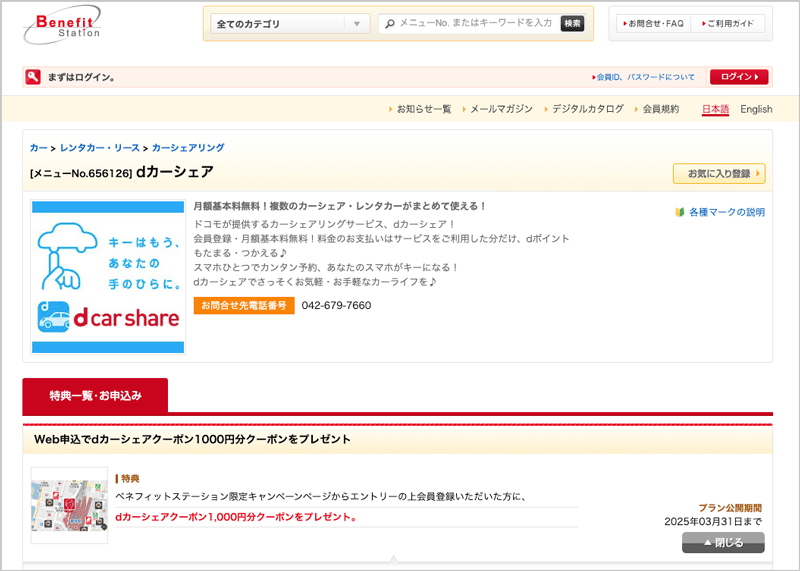This screenshot has height=571, width=800.
Task: Click レンタカー・リース breadcrumb link
Action: point(99,148)
